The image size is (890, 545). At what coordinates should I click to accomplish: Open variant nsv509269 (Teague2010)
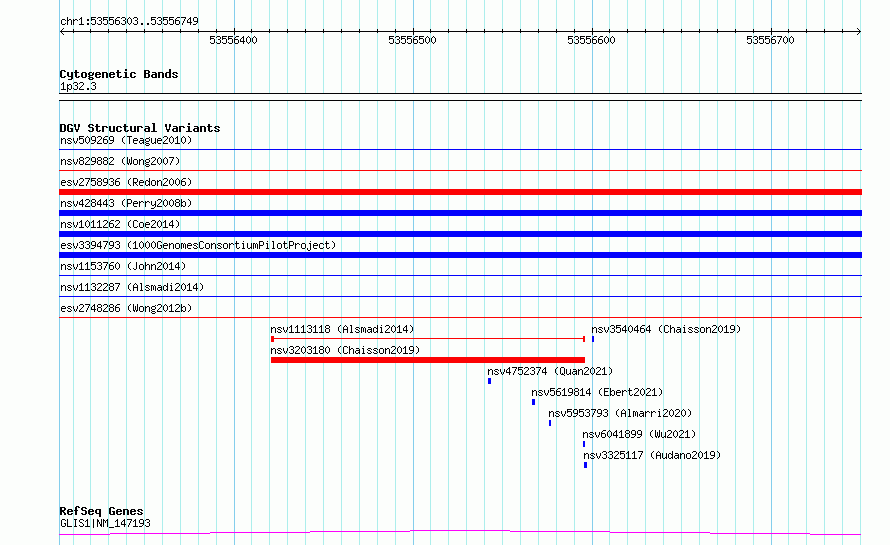(x=126, y=140)
